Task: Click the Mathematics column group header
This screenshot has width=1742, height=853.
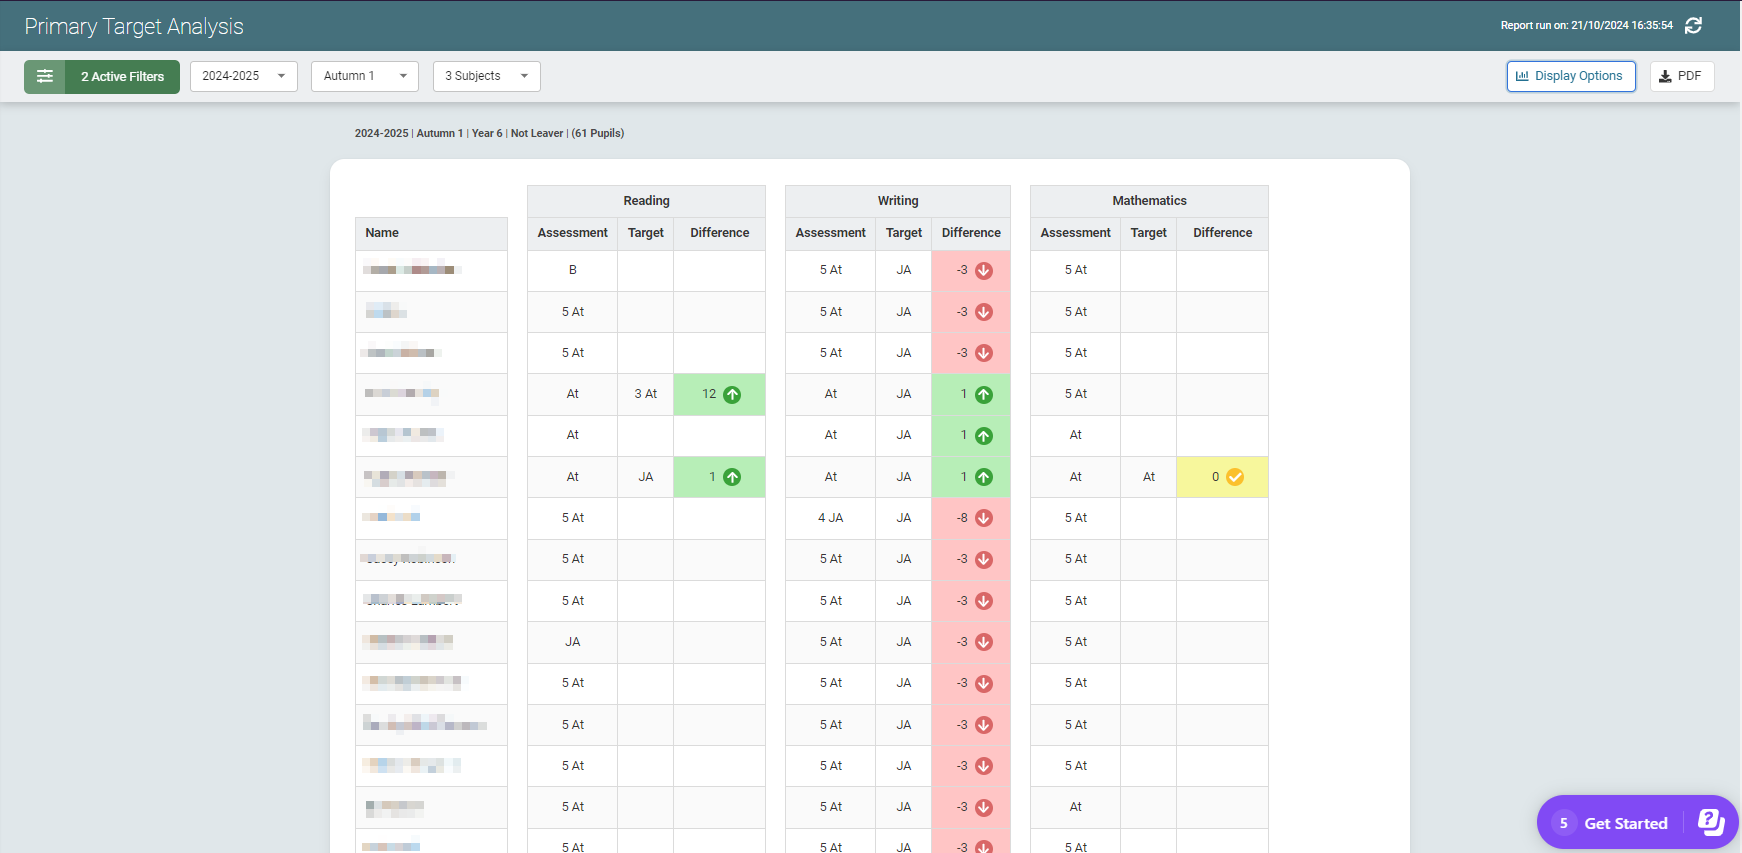Action: coord(1149,201)
